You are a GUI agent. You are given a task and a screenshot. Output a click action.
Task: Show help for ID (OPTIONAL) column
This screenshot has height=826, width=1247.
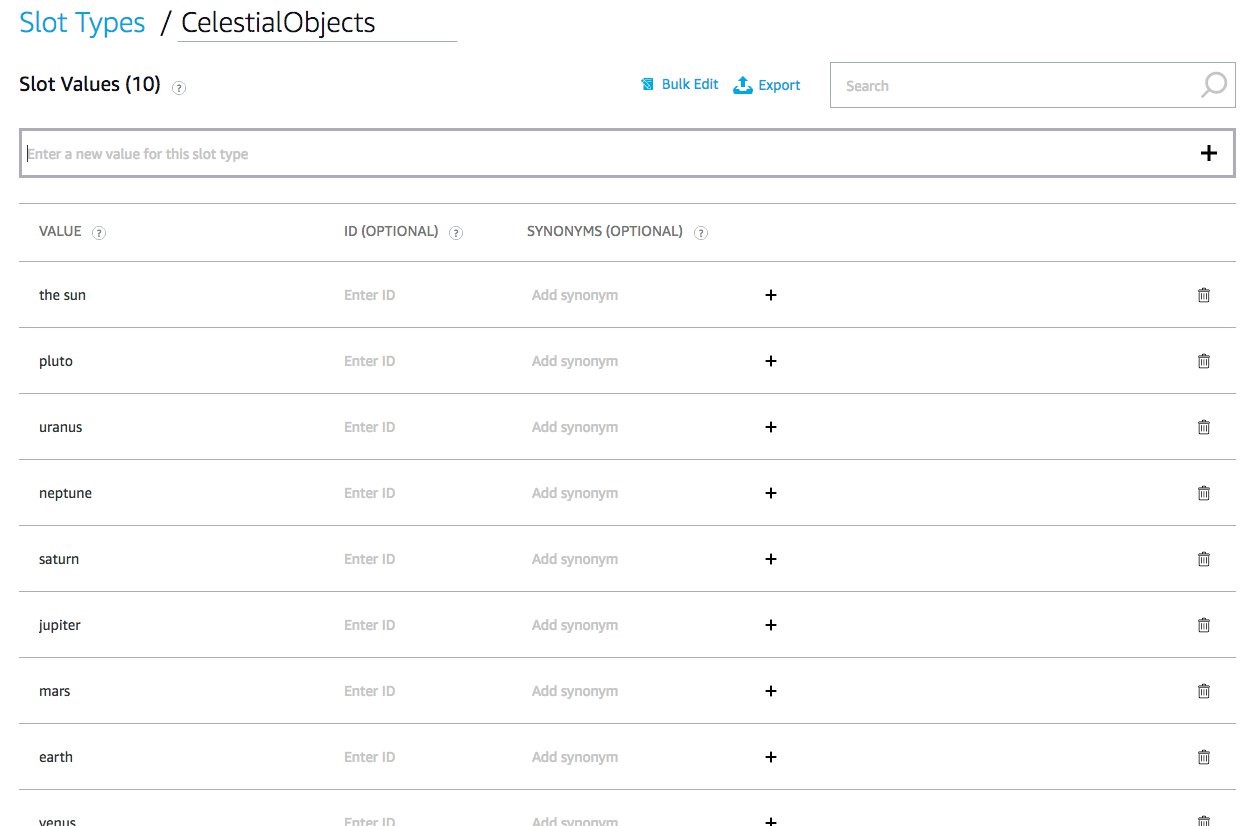click(456, 233)
